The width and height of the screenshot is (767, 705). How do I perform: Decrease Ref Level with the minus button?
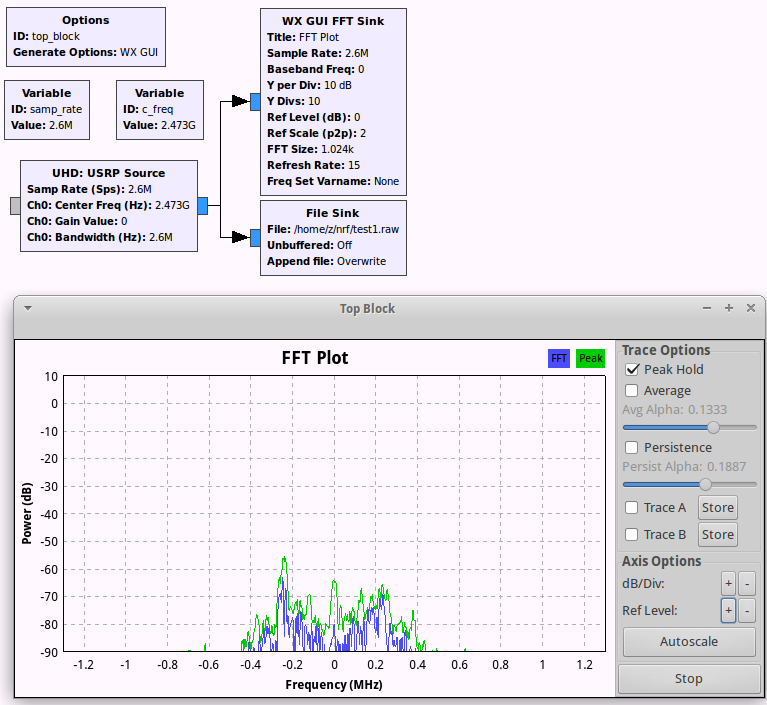tap(747, 611)
